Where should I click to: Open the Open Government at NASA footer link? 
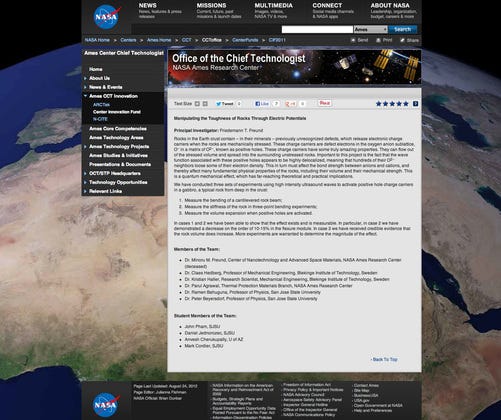click(378, 405)
